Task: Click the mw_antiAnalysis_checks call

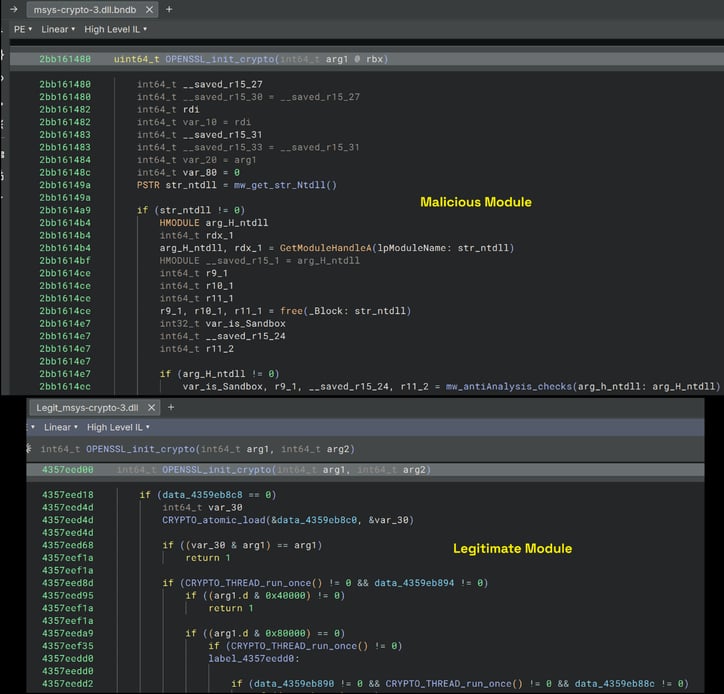Action: click(x=509, y=386)
